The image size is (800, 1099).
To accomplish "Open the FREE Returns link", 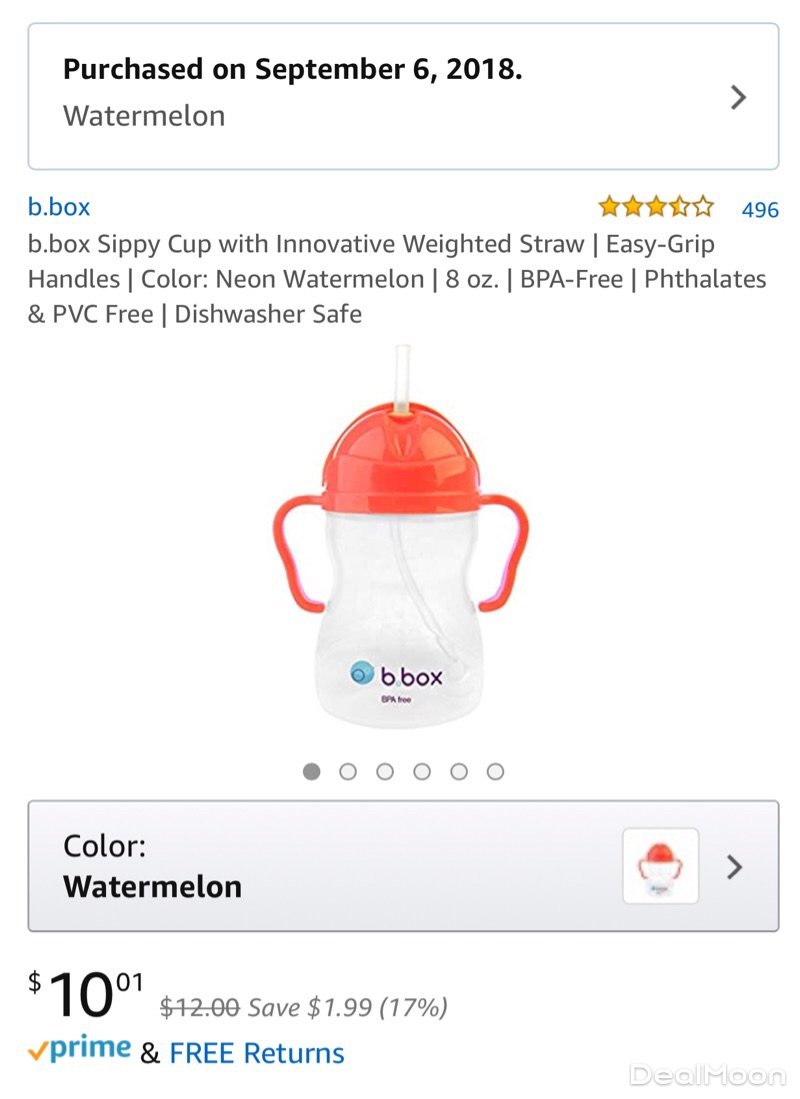I will click(257, 1053).
